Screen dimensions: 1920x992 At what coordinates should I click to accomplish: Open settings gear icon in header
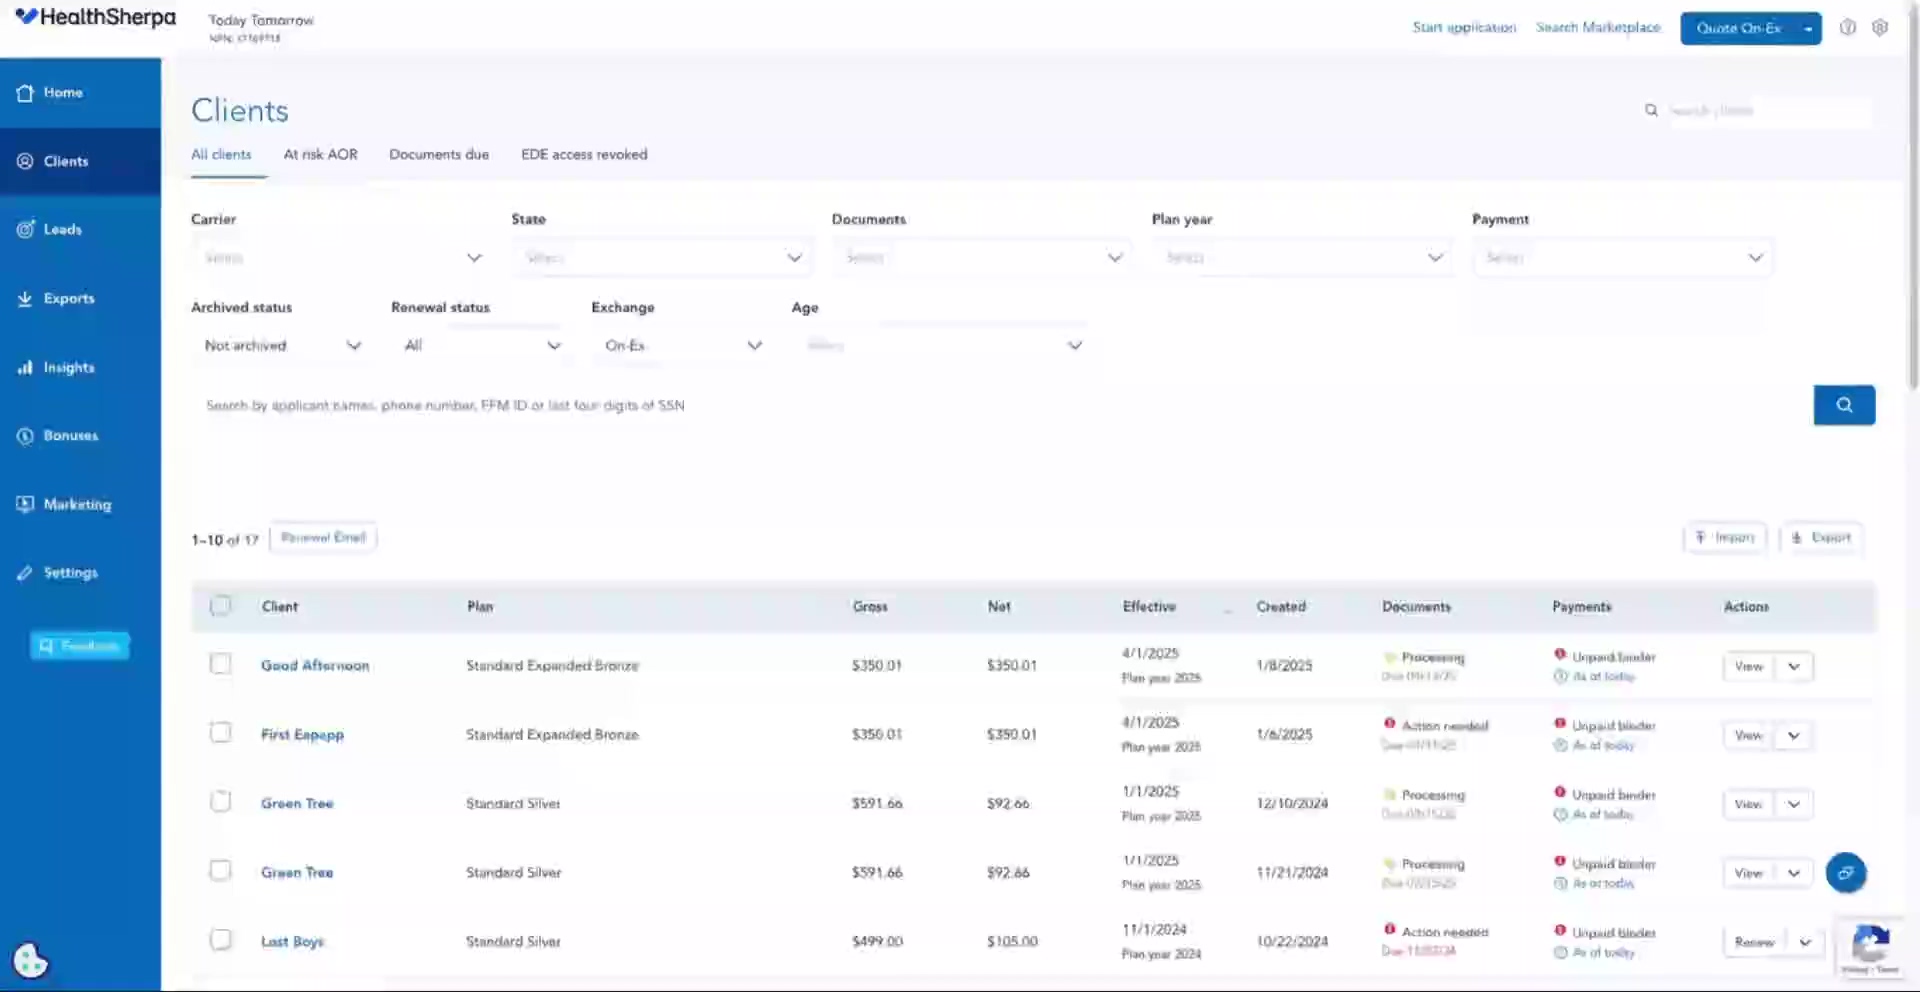click(x=1879, y=28)
